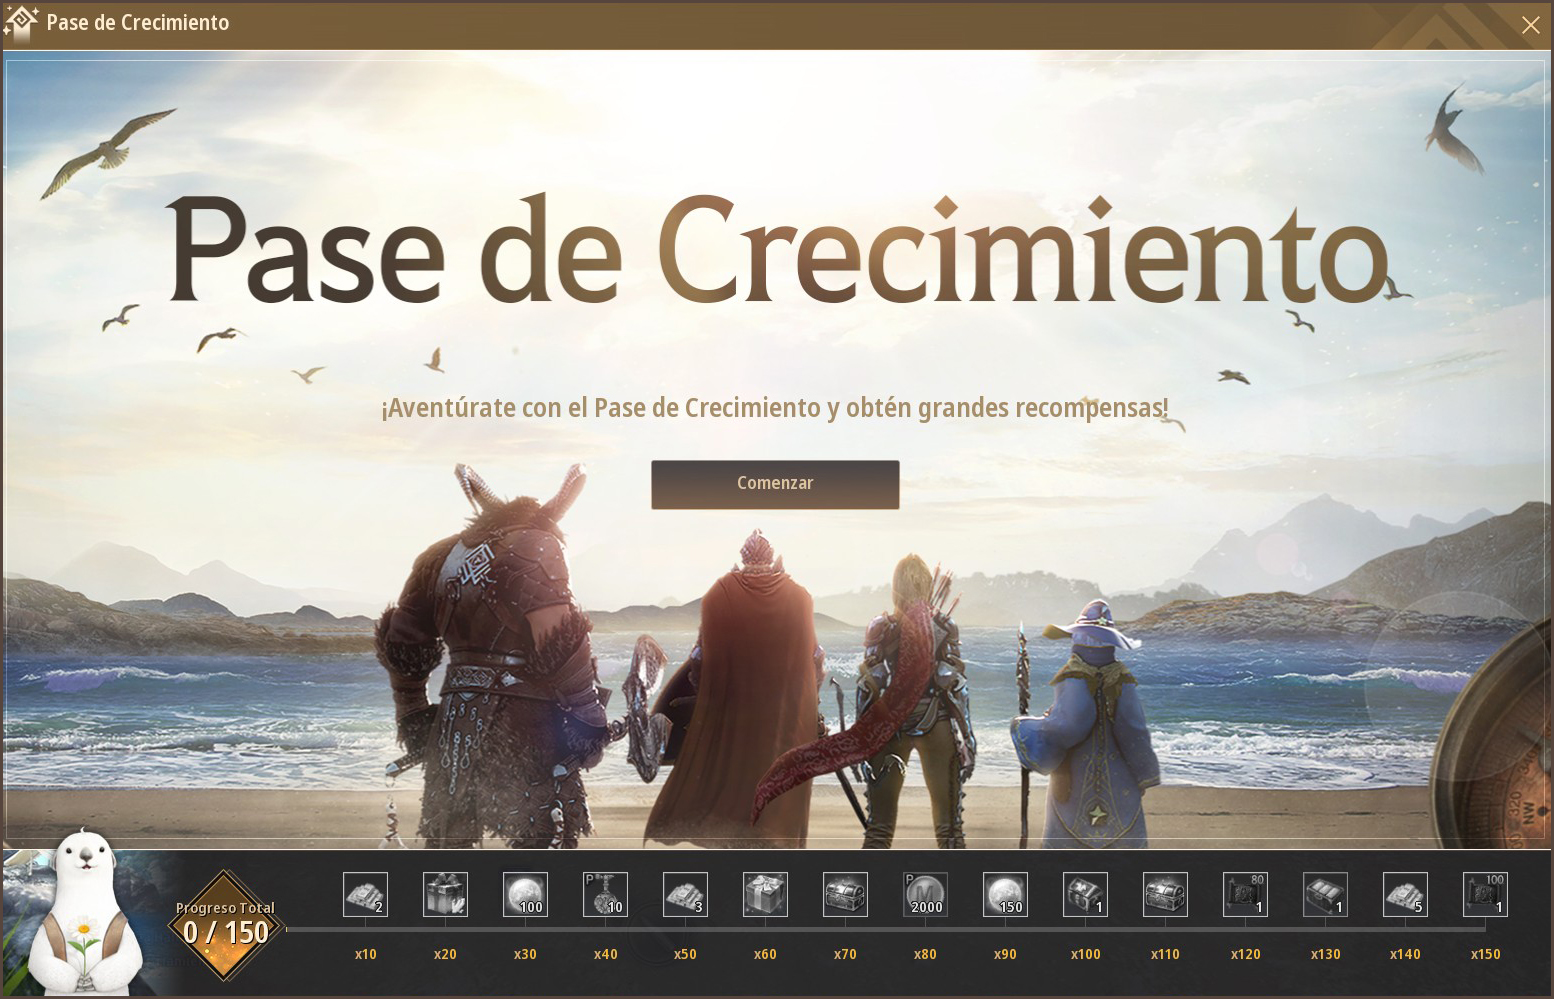Select the x150 reward icon marked 100

pos(1485,894)
